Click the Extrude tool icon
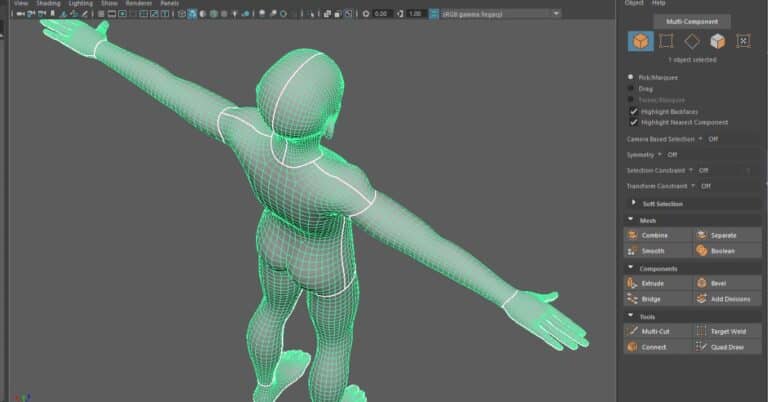 tap(632, 283)
